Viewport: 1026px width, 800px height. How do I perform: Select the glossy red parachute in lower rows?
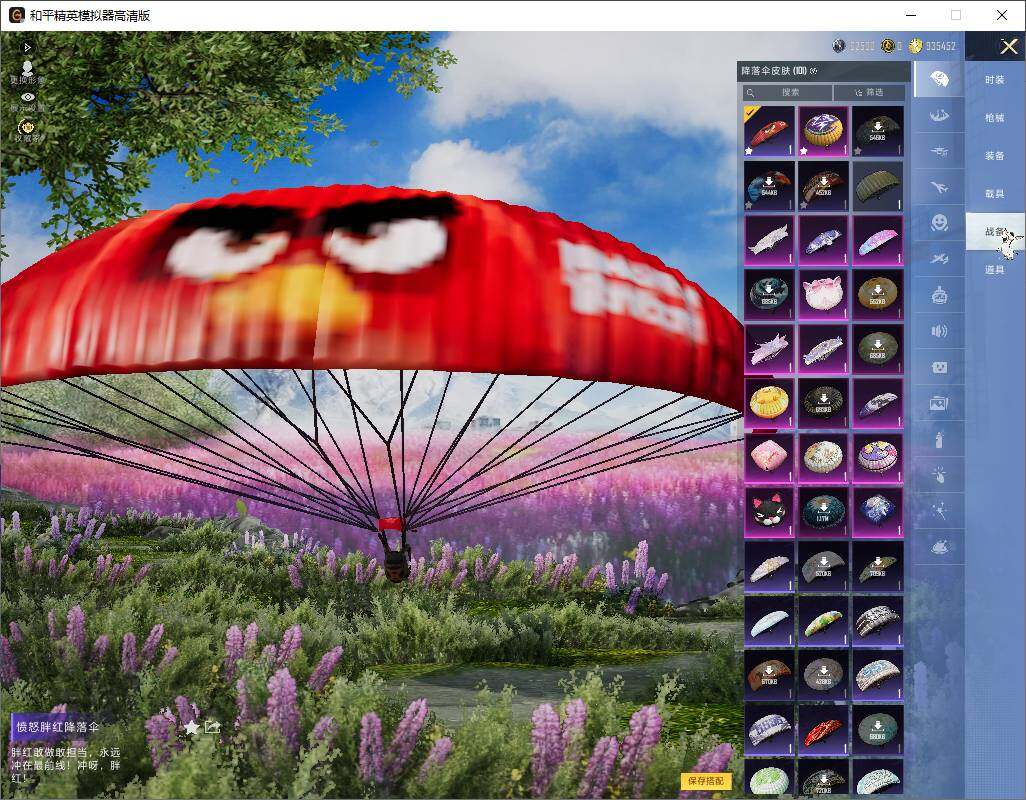[823, 728]
